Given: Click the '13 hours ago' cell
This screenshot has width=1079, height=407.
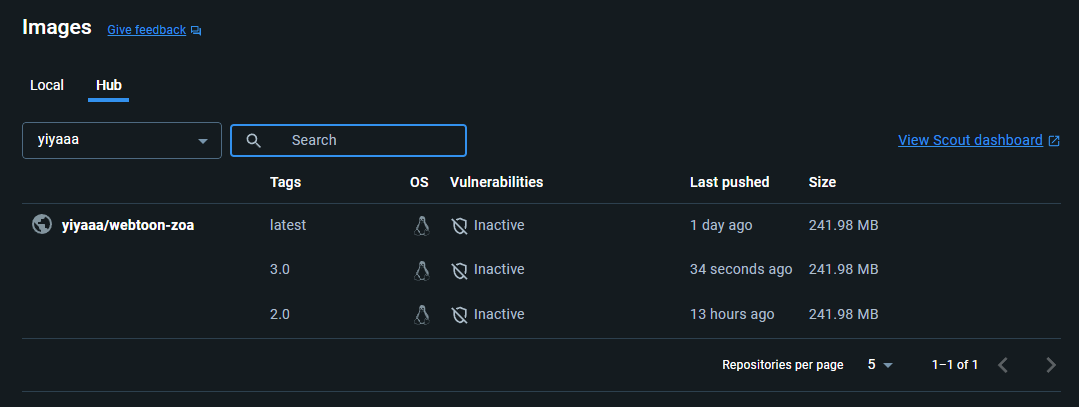Looking at the screenshot, I should [x=732, y=315].
